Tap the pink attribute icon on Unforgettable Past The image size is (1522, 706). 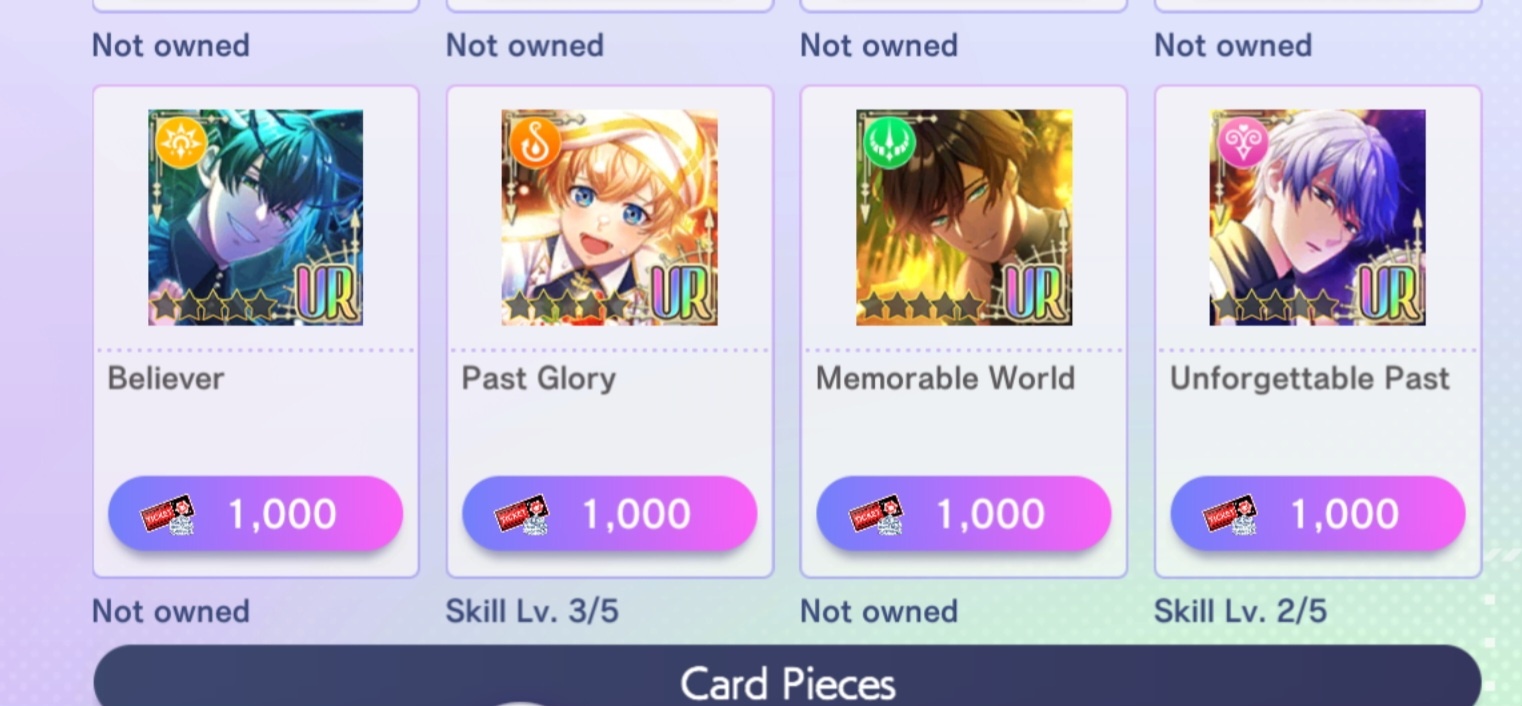pyautogui.click(x=1243, y=142)
